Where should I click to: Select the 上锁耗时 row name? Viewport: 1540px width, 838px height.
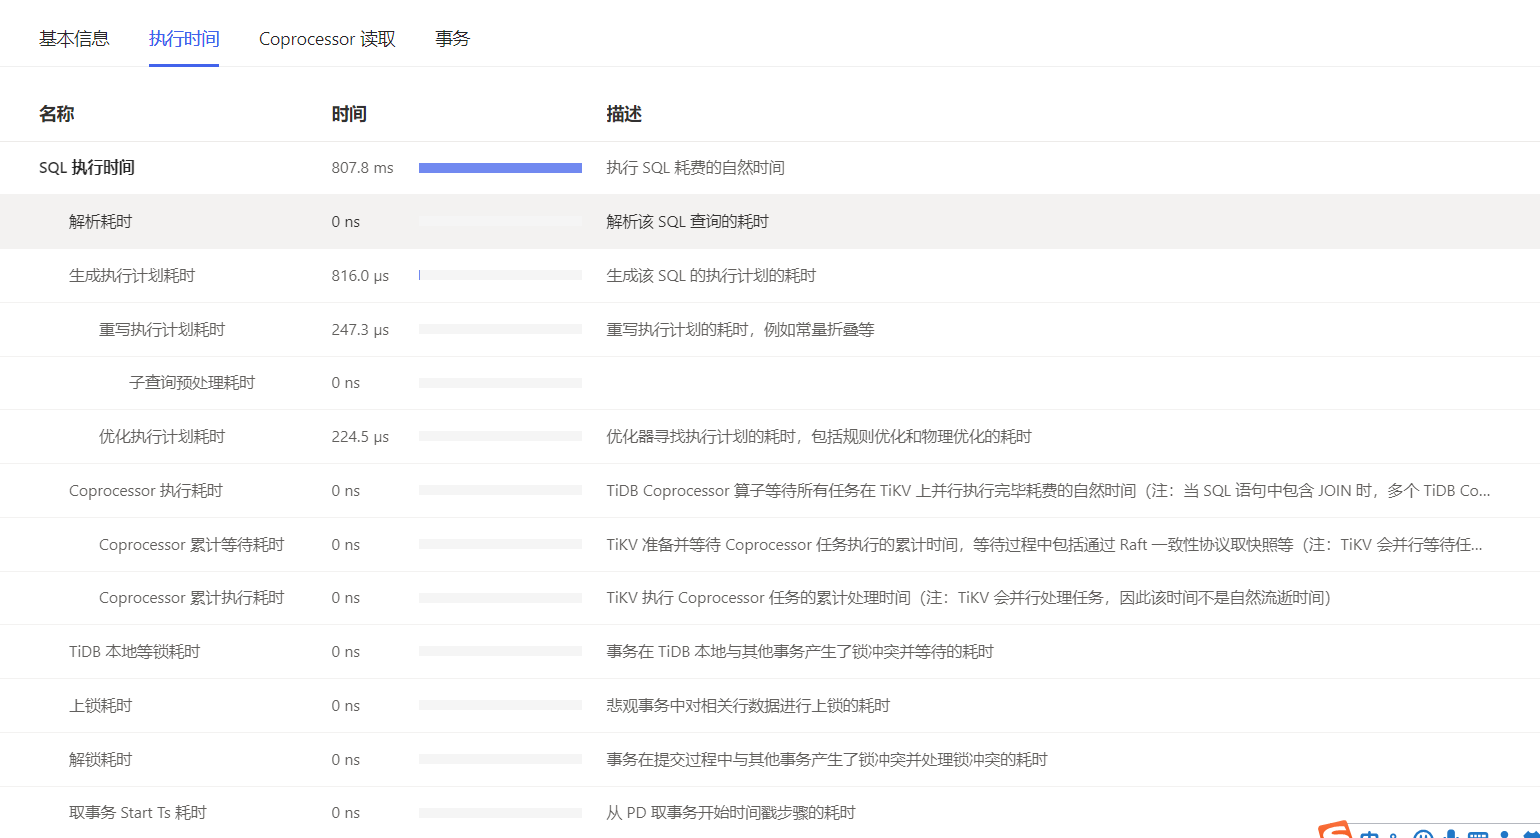coord(100,706)
